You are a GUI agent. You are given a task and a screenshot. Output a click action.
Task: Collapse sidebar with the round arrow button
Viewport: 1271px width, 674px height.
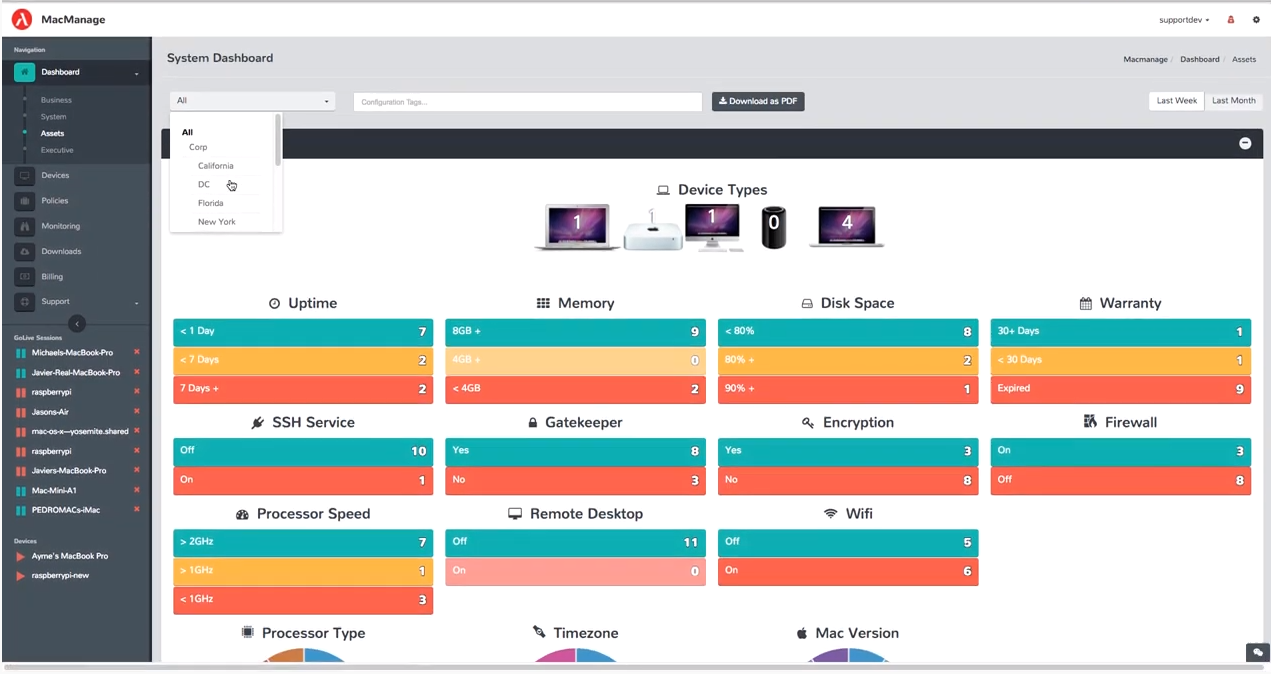click(x=77, y=323)
